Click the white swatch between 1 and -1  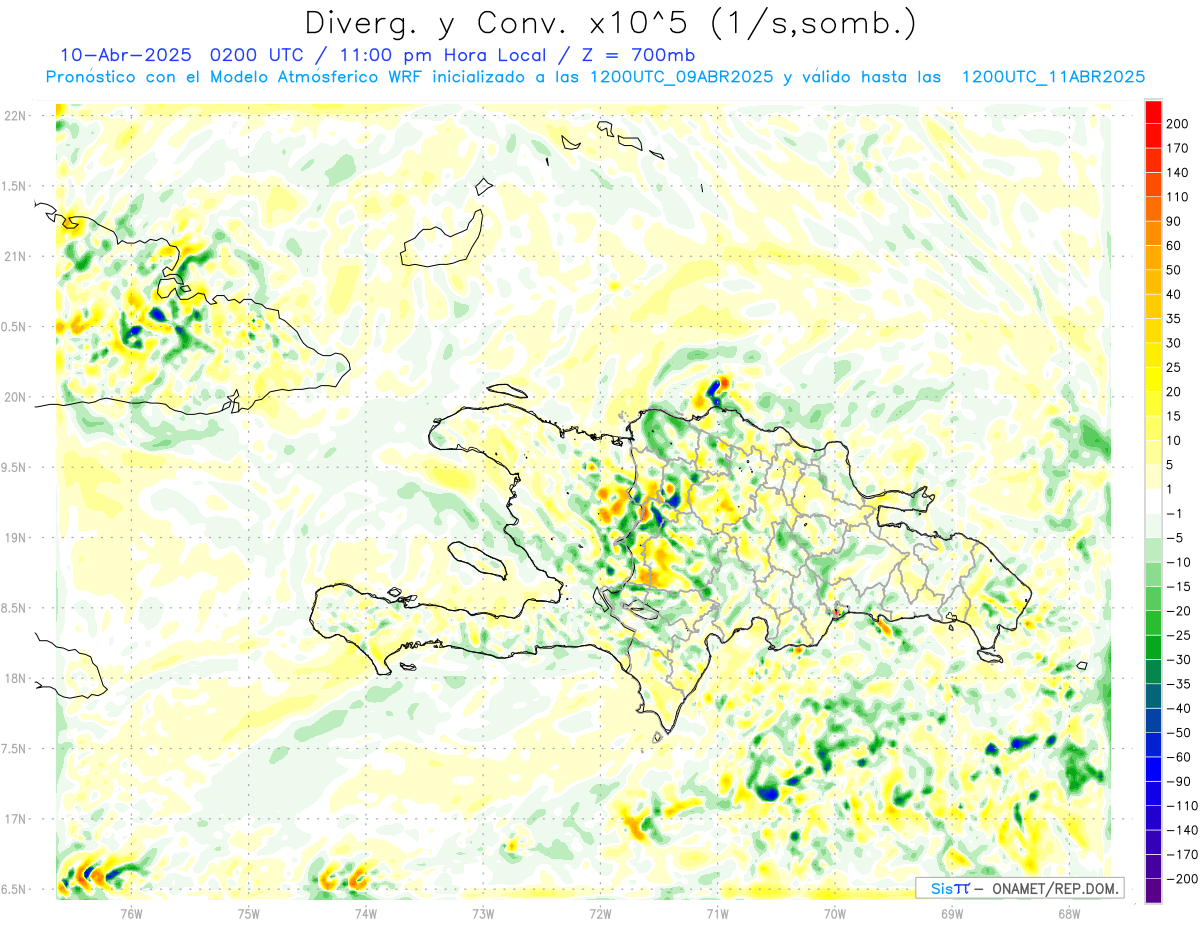tap(1153, 501)
